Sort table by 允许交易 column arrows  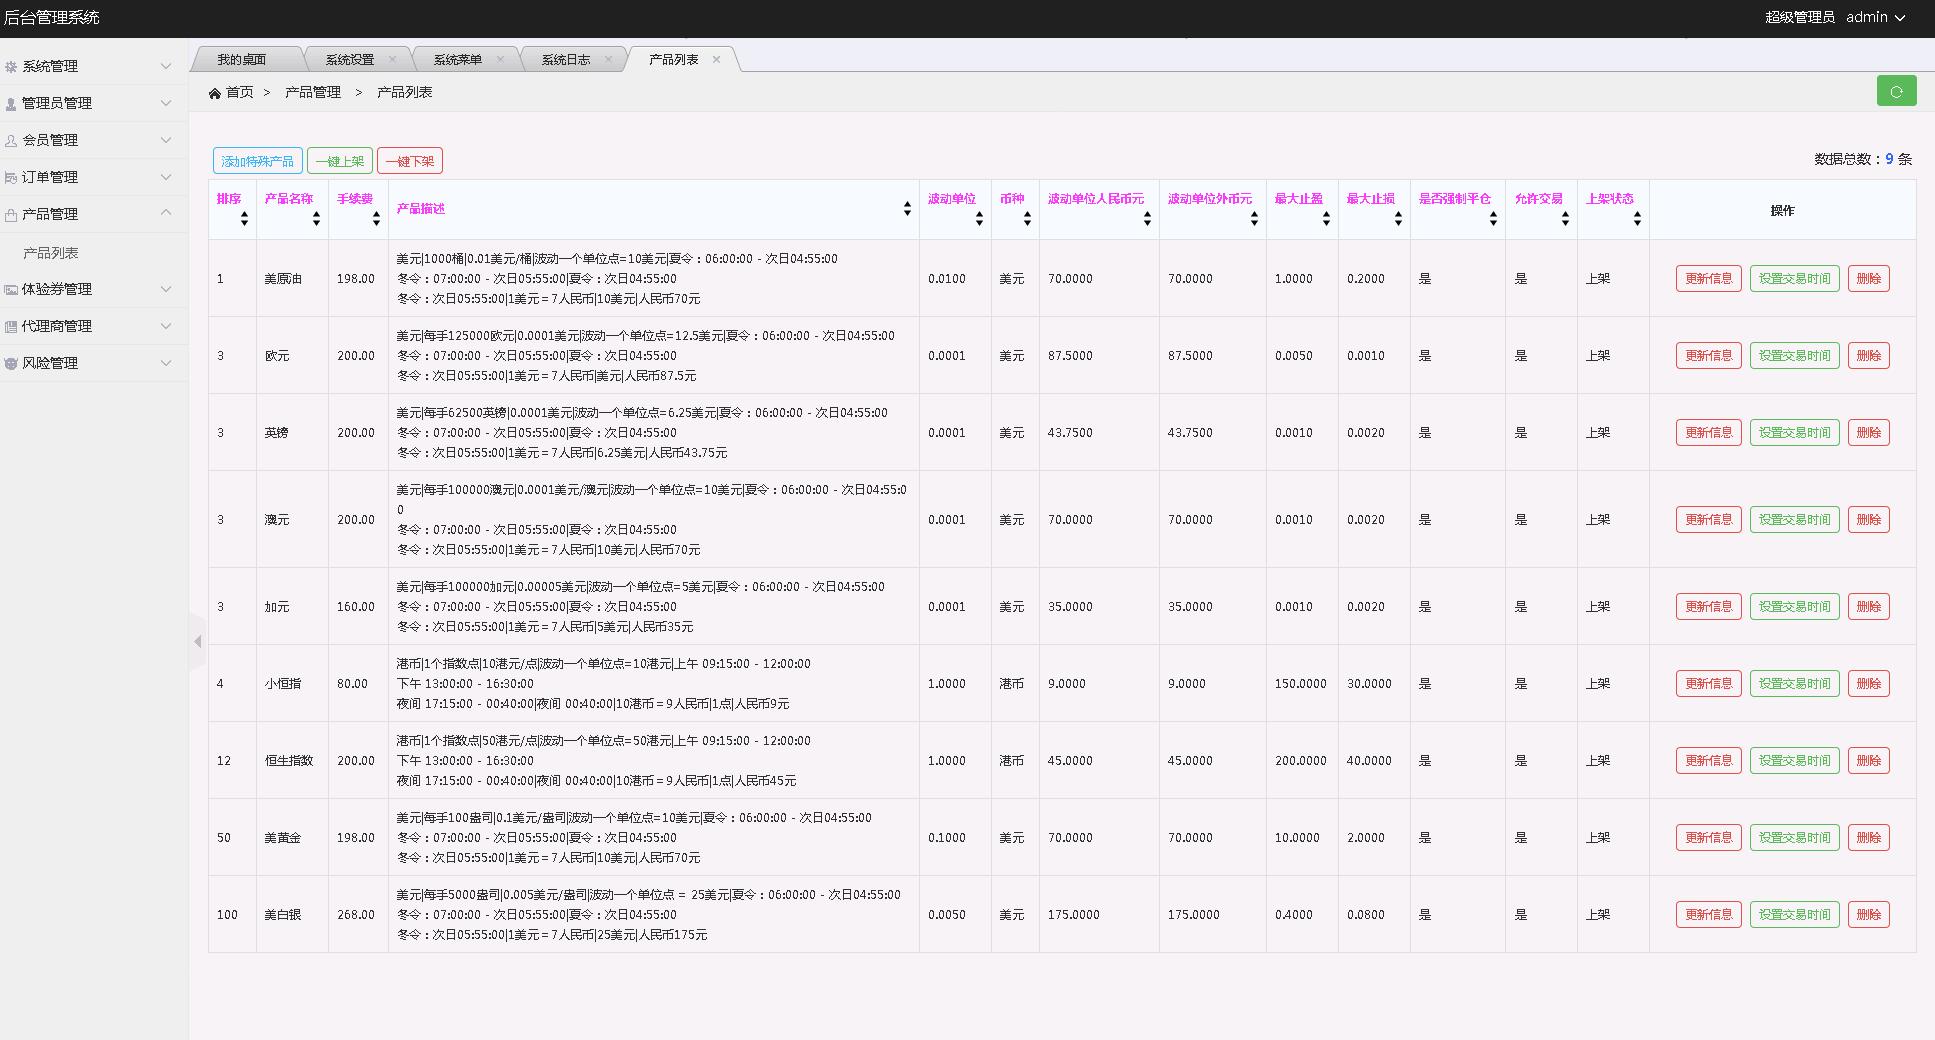[x=1565, y=219]
